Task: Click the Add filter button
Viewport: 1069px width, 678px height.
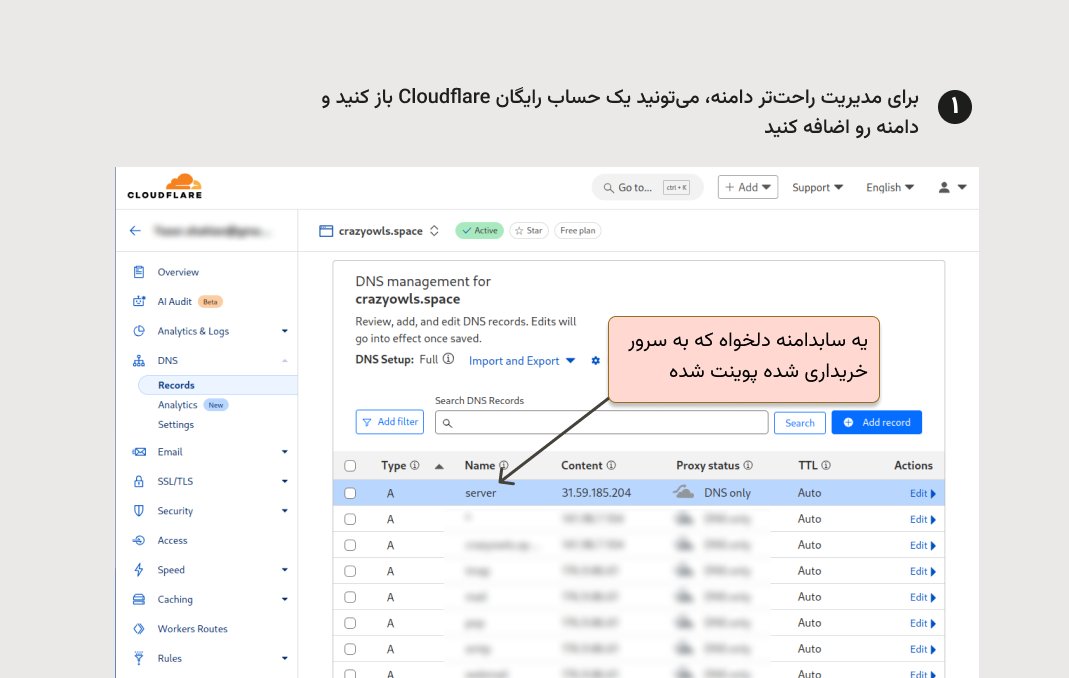Action: tap(389, 422)
